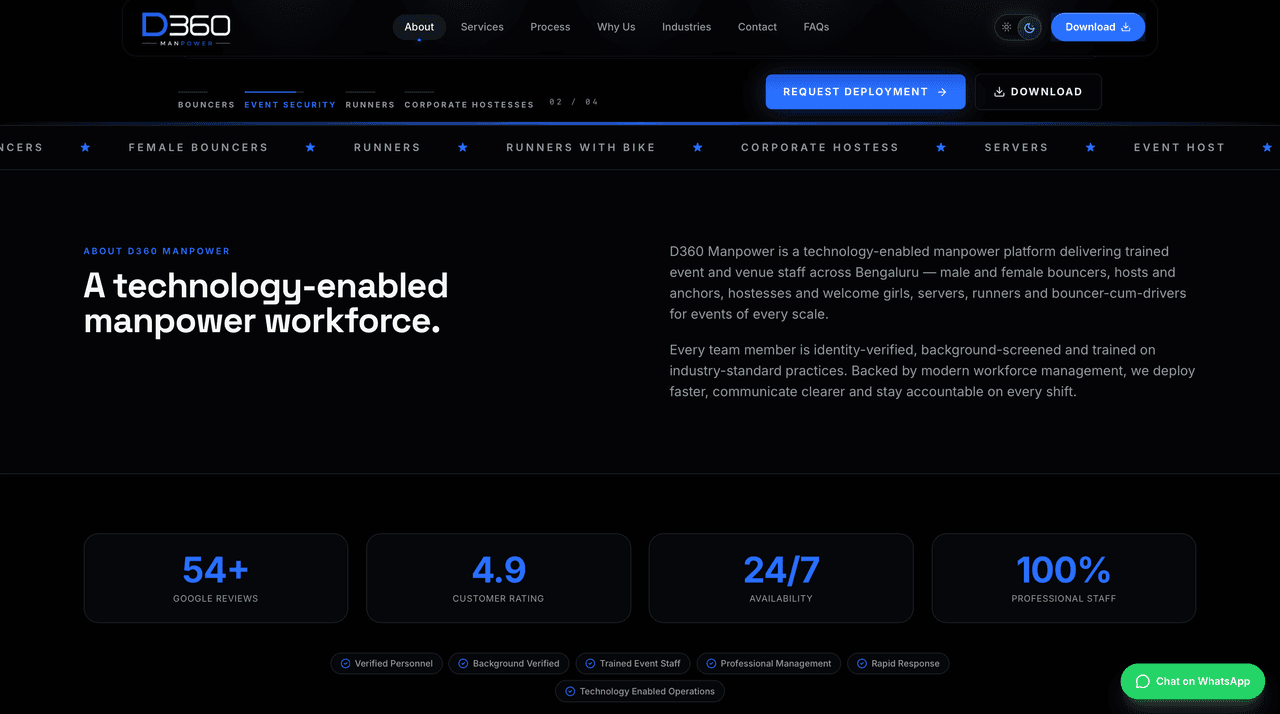The image size is (1280, 714).
Task: Click RUNNERS WITH BIKE ticker text
Action: click(581, 147)
